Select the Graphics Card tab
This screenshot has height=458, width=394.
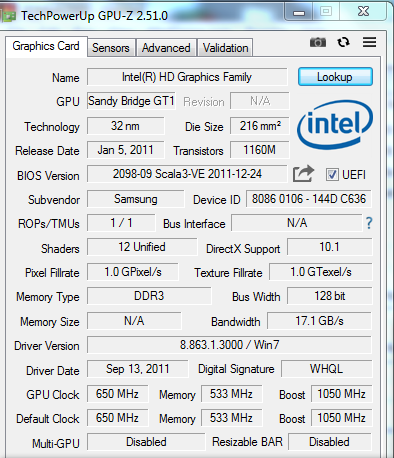(46, 46)
